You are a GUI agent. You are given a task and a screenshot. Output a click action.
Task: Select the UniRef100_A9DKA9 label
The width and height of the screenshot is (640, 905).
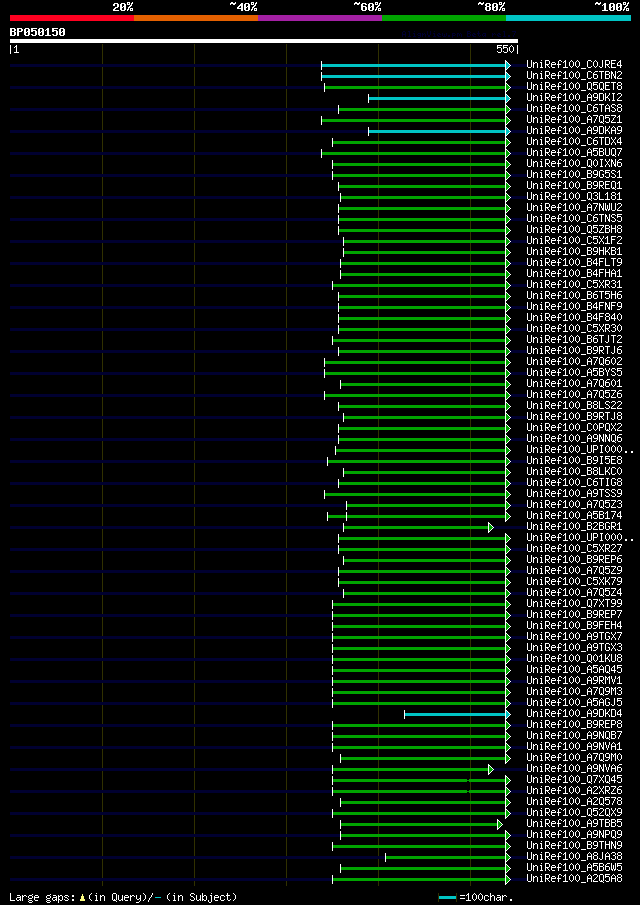pos(574,130)
